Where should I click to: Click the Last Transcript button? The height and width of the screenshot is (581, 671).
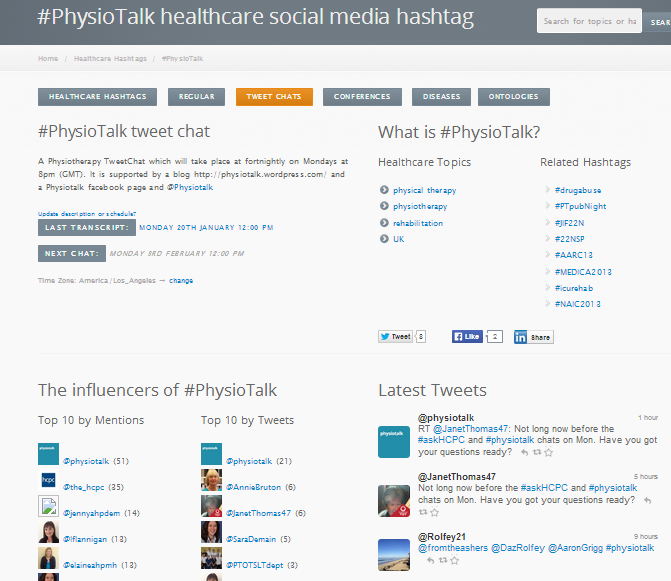point(85,228)
